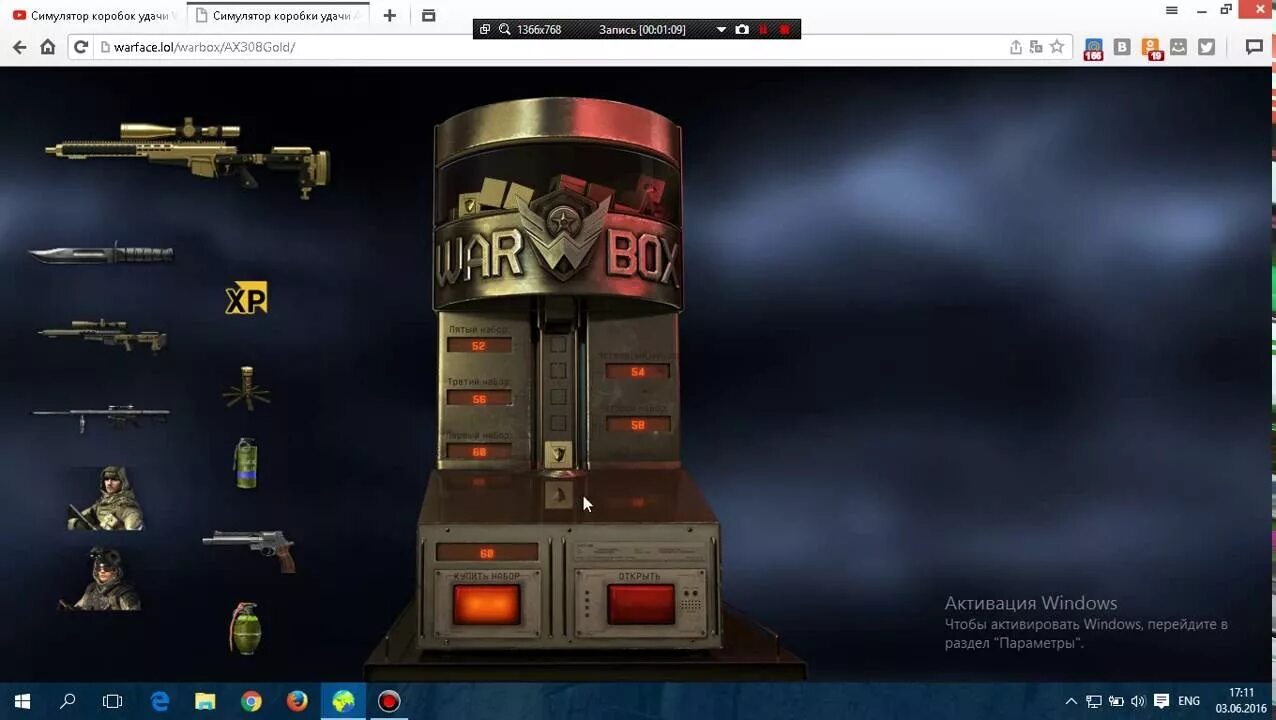Click the long-barrel black sniper rifle image
Viewport: 1276px width, 720px height.
pos(101,415)
